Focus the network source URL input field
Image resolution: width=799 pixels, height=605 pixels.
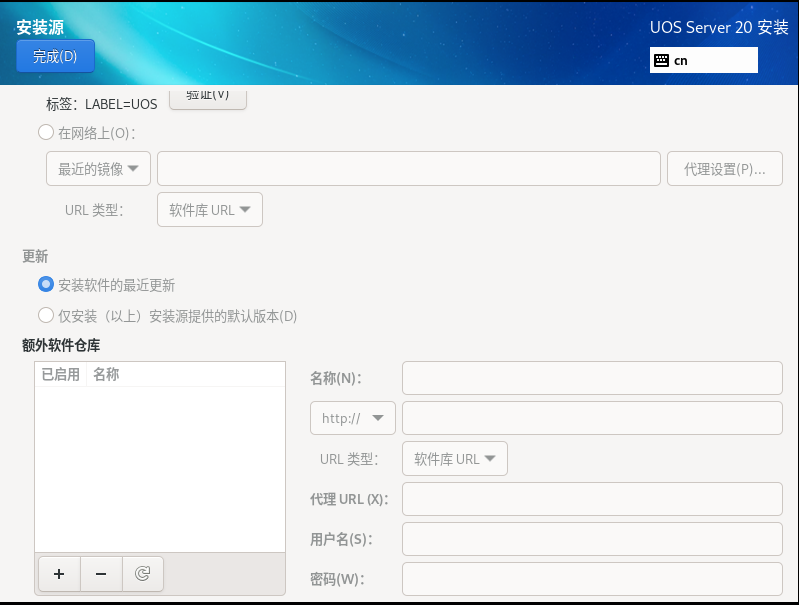pyautogui.click(x=409, y=169)
